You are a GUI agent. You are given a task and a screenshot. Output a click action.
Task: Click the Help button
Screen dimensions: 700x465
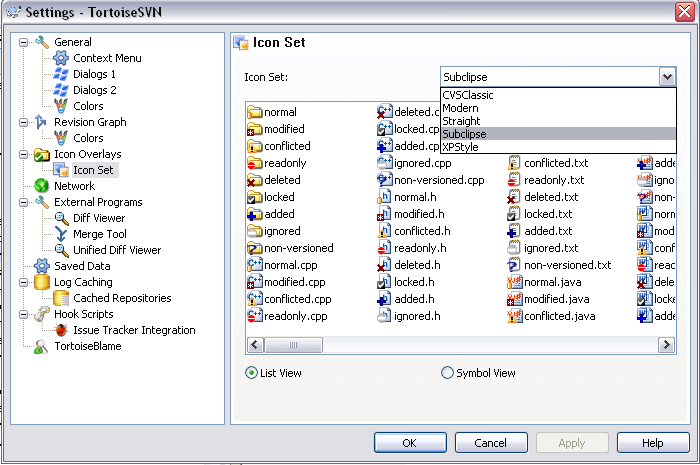pyautogui.click(x=653, y=443)
